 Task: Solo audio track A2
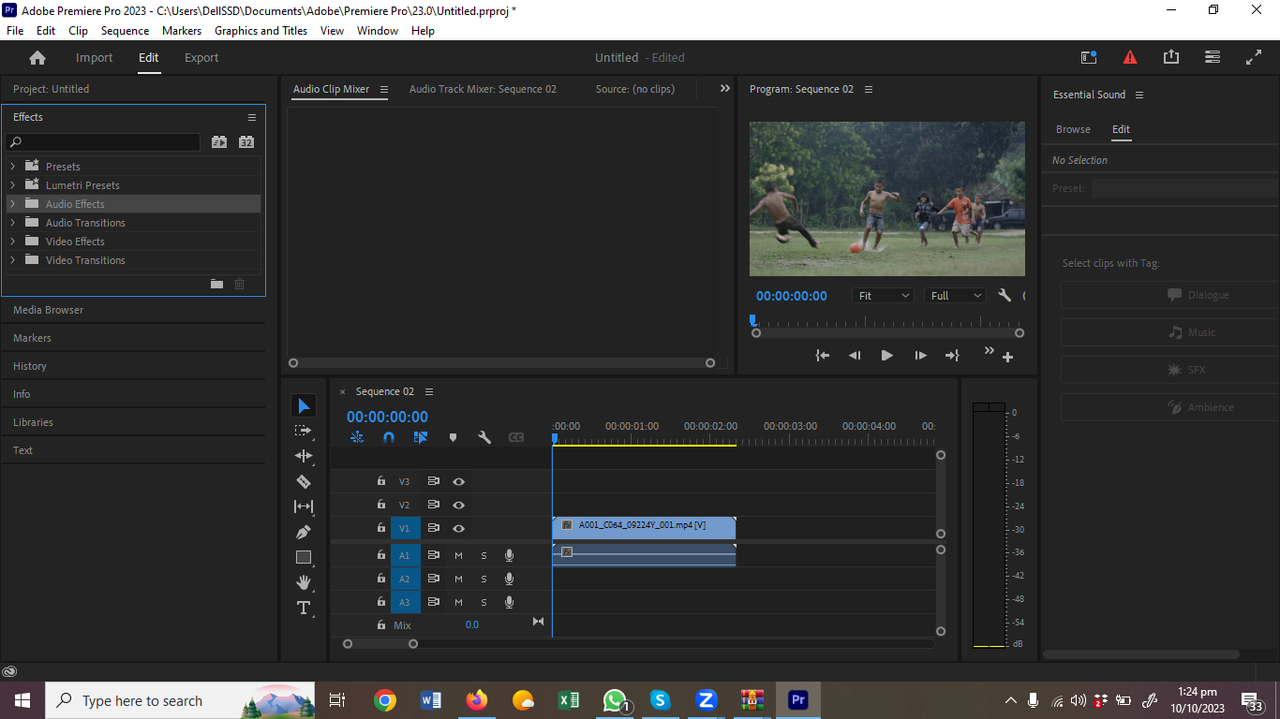point(484,579)
